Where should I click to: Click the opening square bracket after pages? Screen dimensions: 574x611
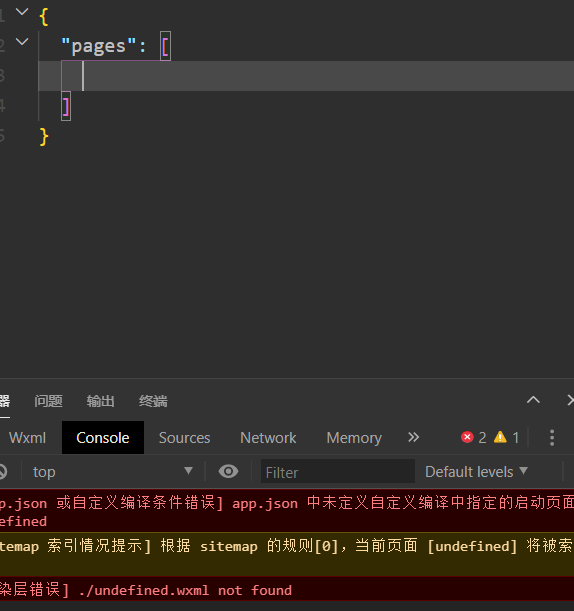pos(165,46)
